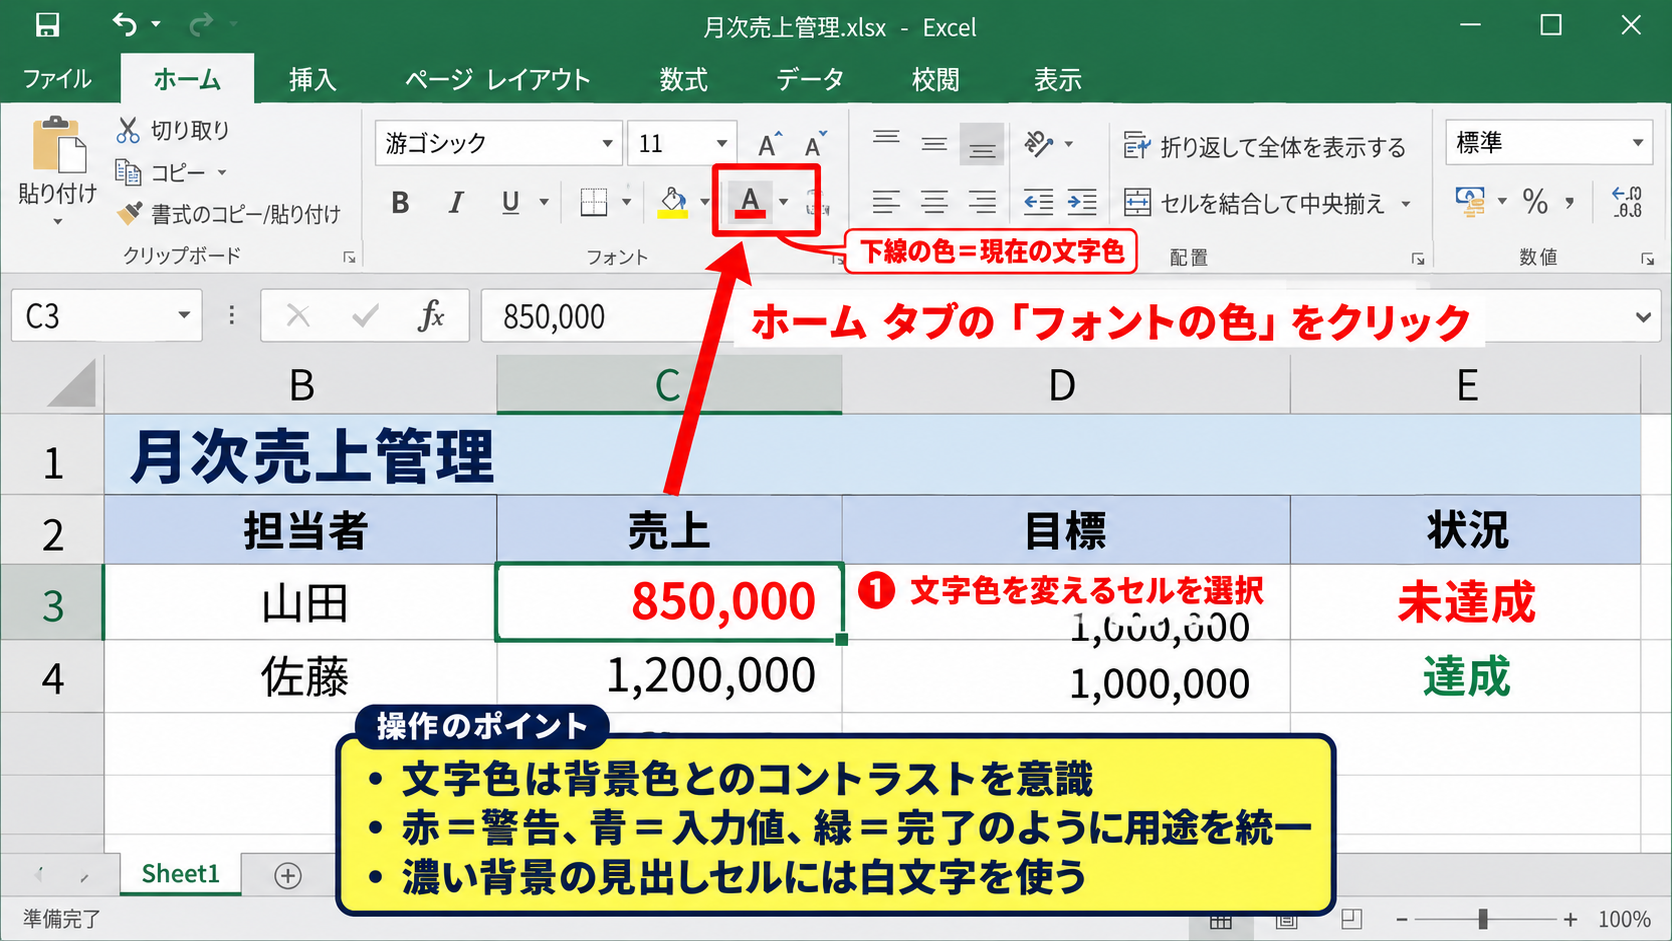Switch to 表示 tab

(x=1057, y=79)
